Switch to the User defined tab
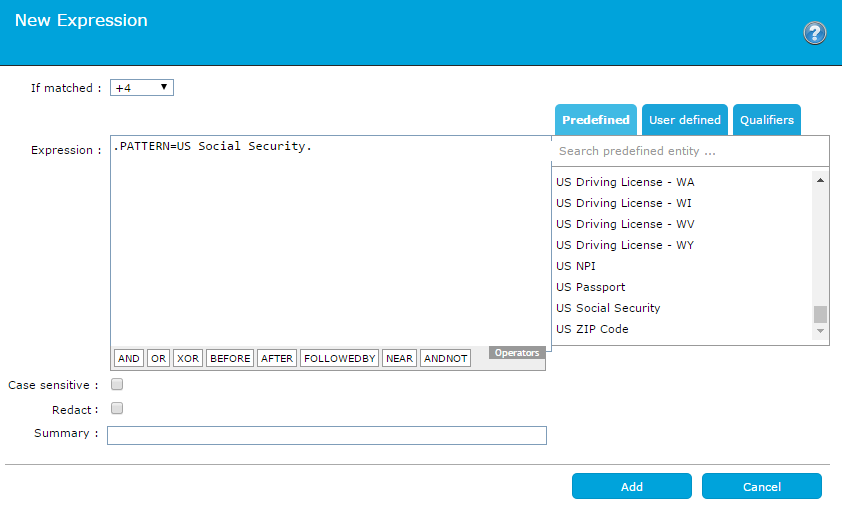842x515 pixels. [684, 120]
